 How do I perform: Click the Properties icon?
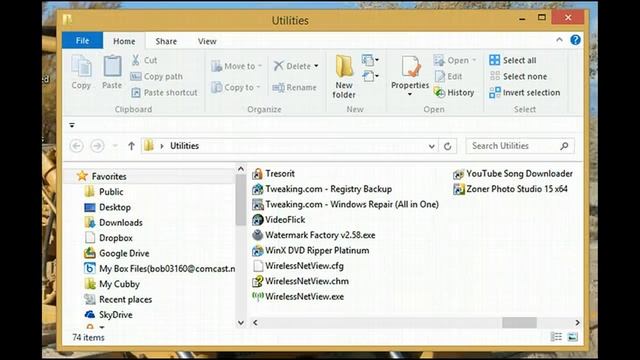(x=410, y=67)
